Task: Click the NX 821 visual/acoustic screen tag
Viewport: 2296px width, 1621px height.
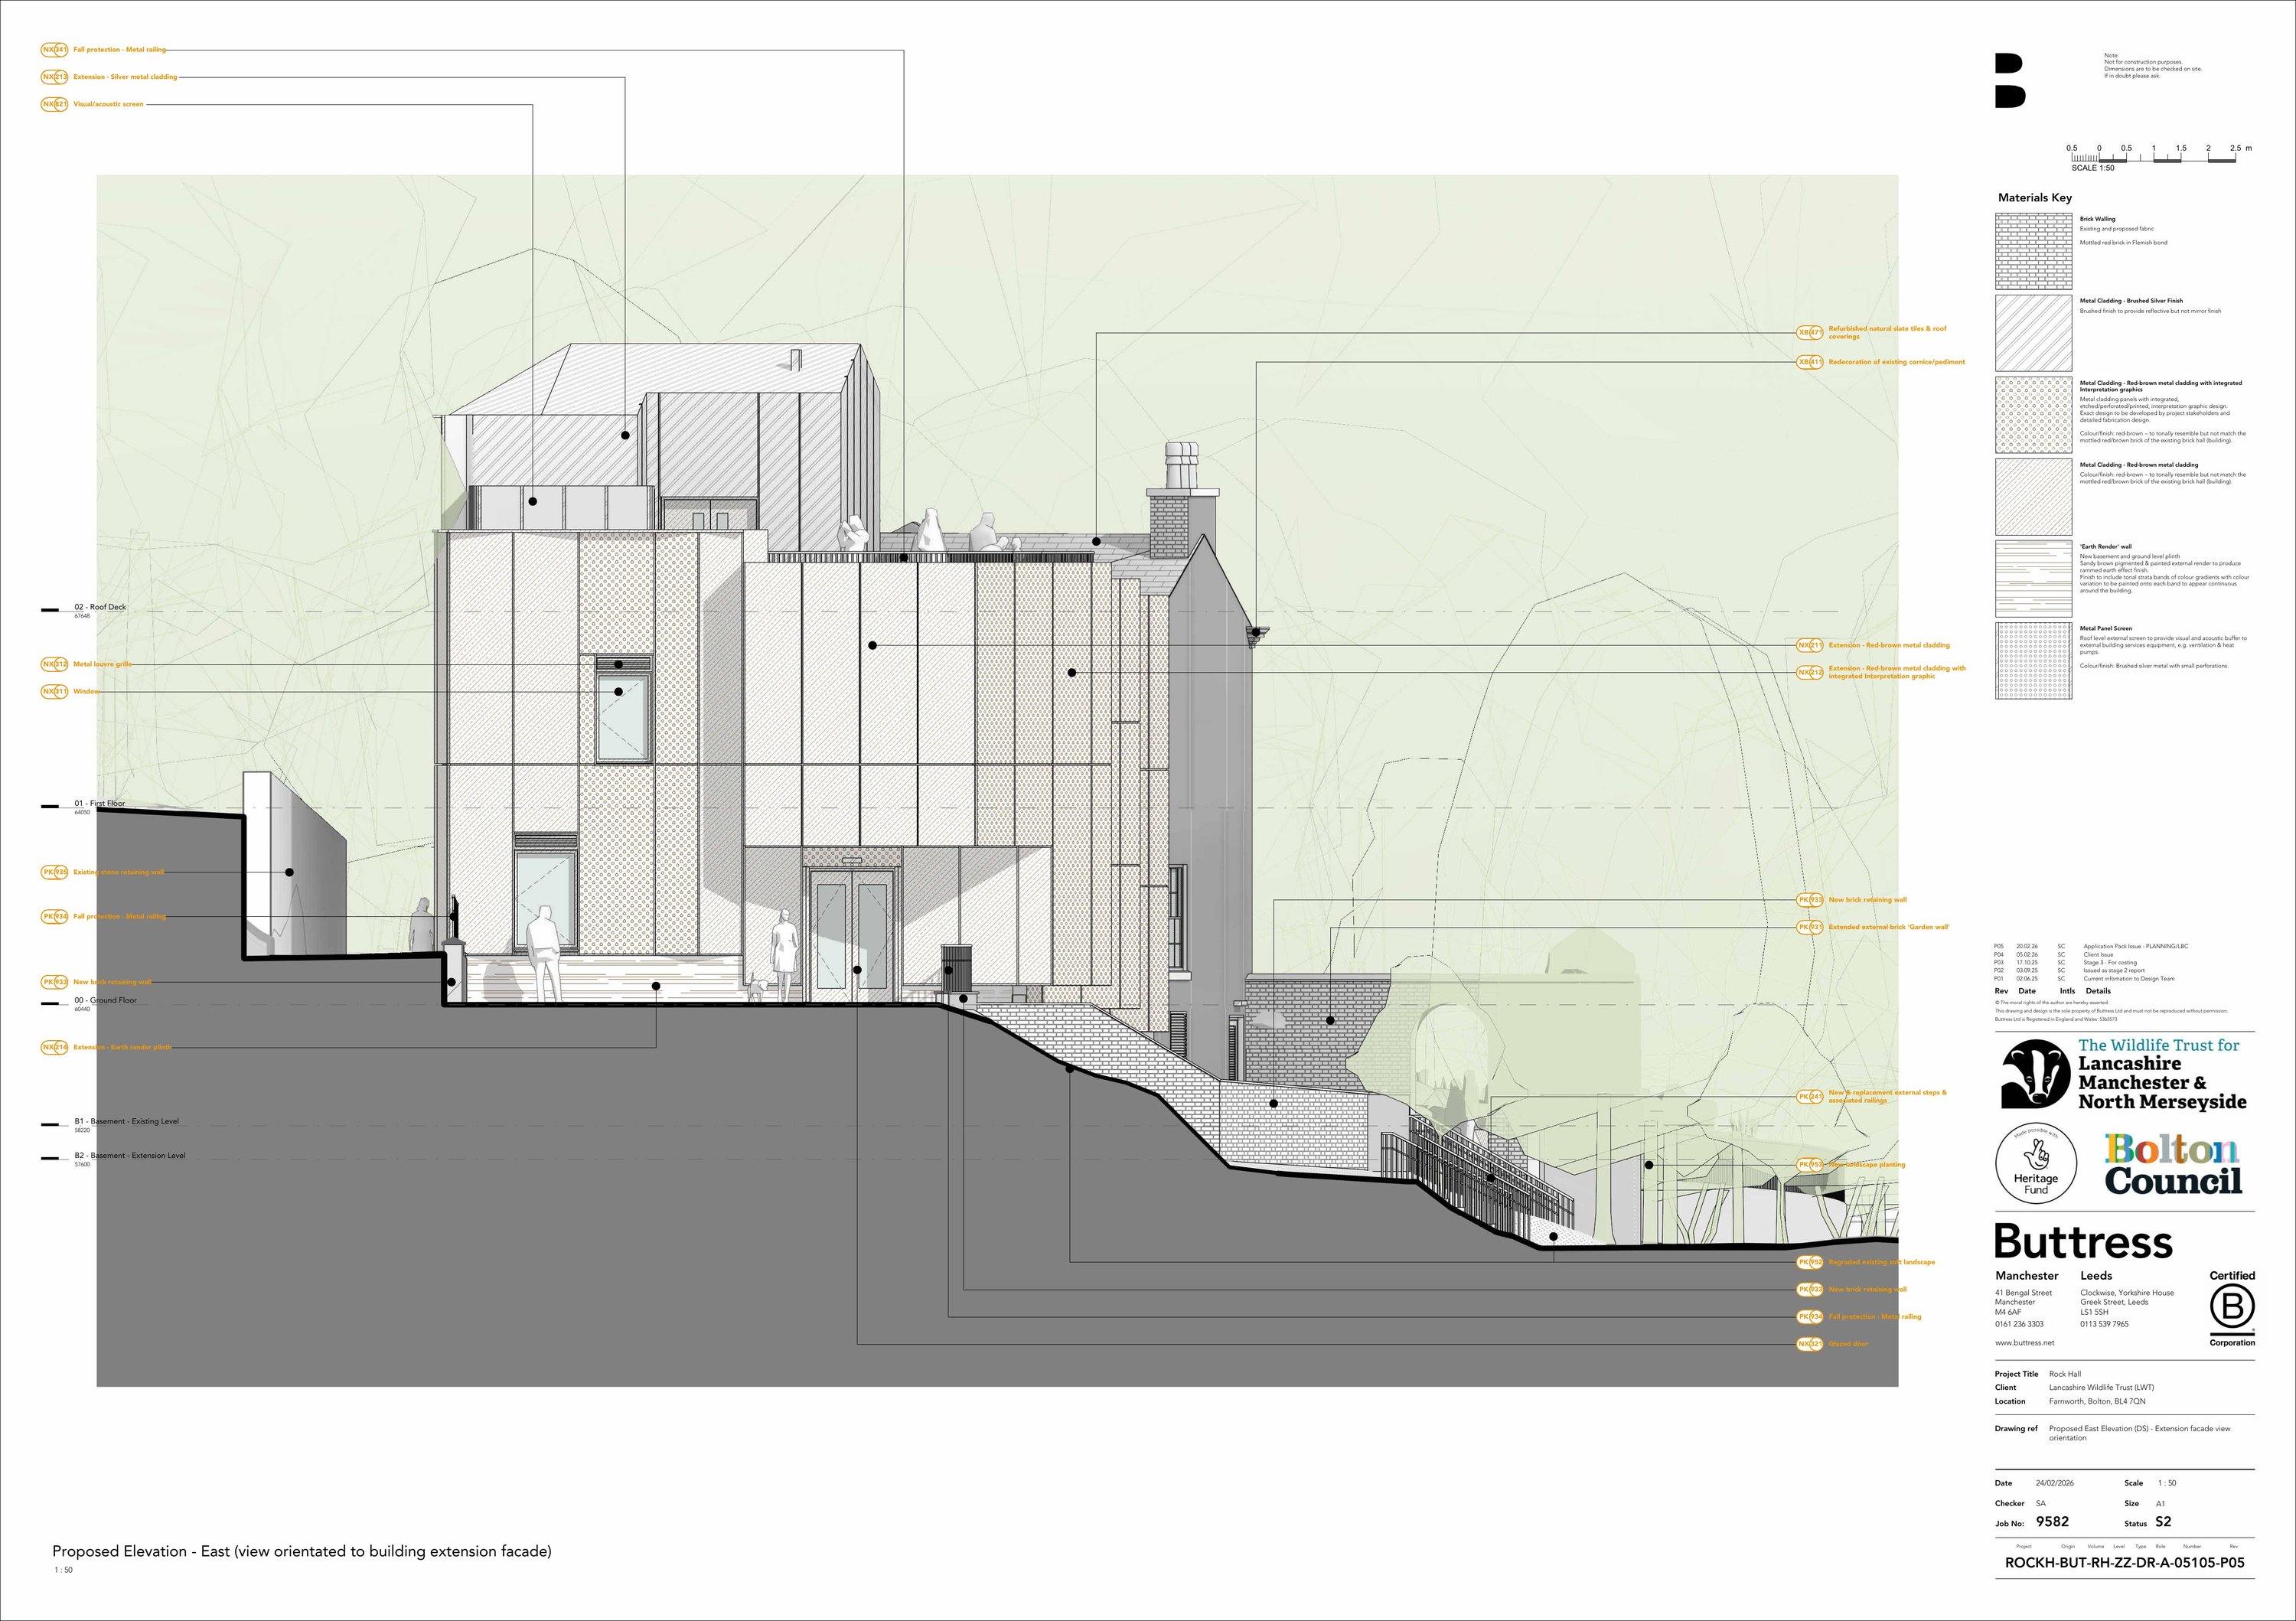Action: point(54,104)
